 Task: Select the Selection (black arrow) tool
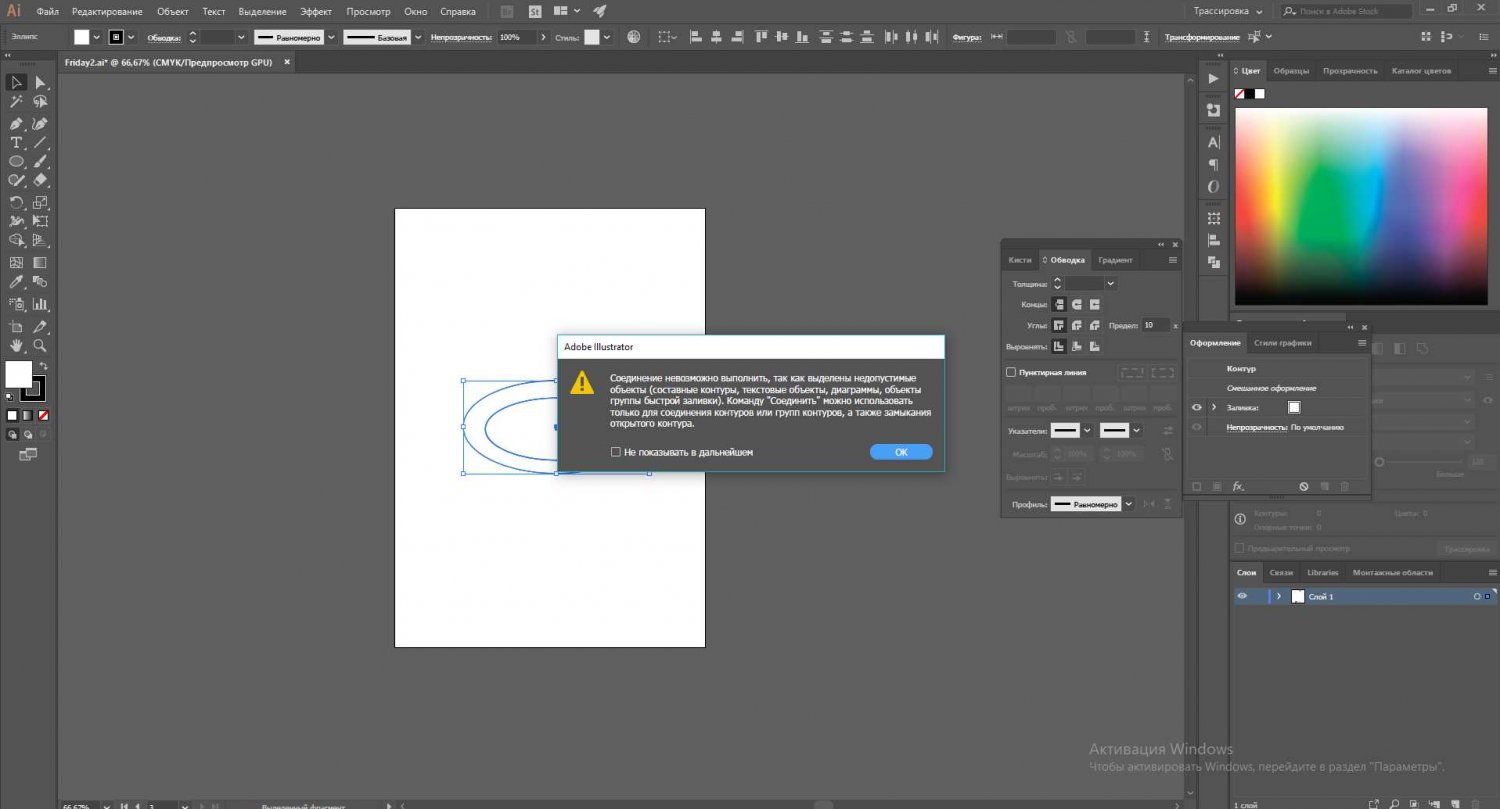(17, 82)
